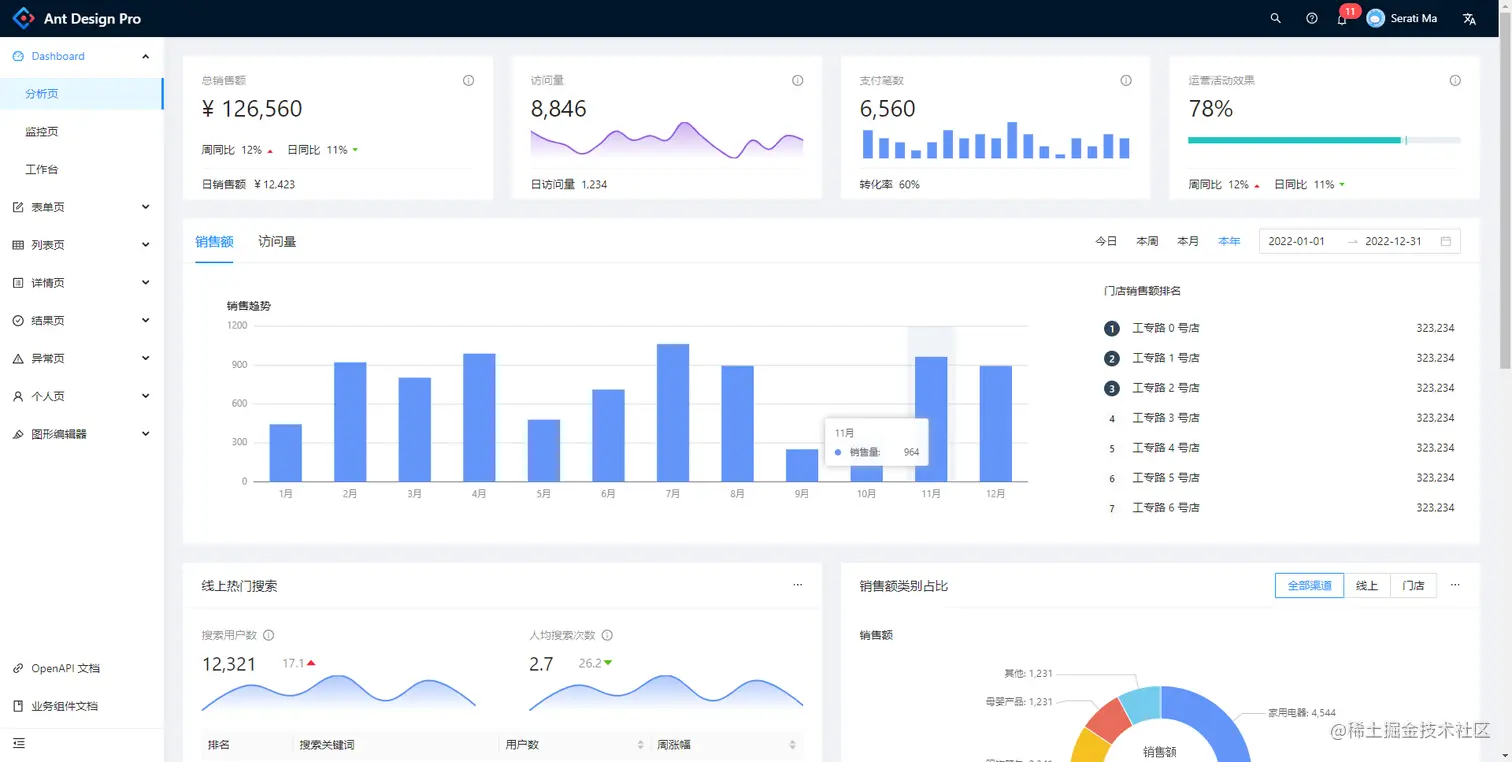1512x762 pixels.
Task: Open notifications bell with 11 badge
Action: coord(1342,18)
